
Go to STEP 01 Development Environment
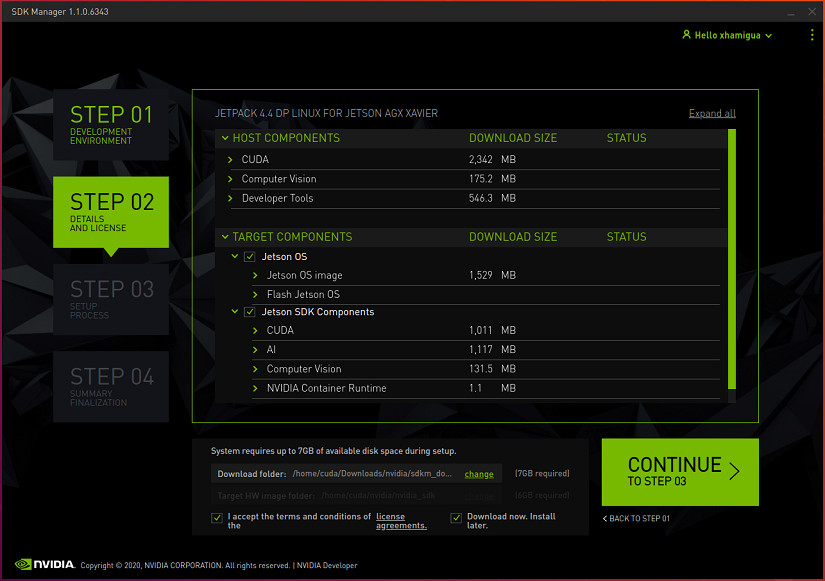pos(111,125)
